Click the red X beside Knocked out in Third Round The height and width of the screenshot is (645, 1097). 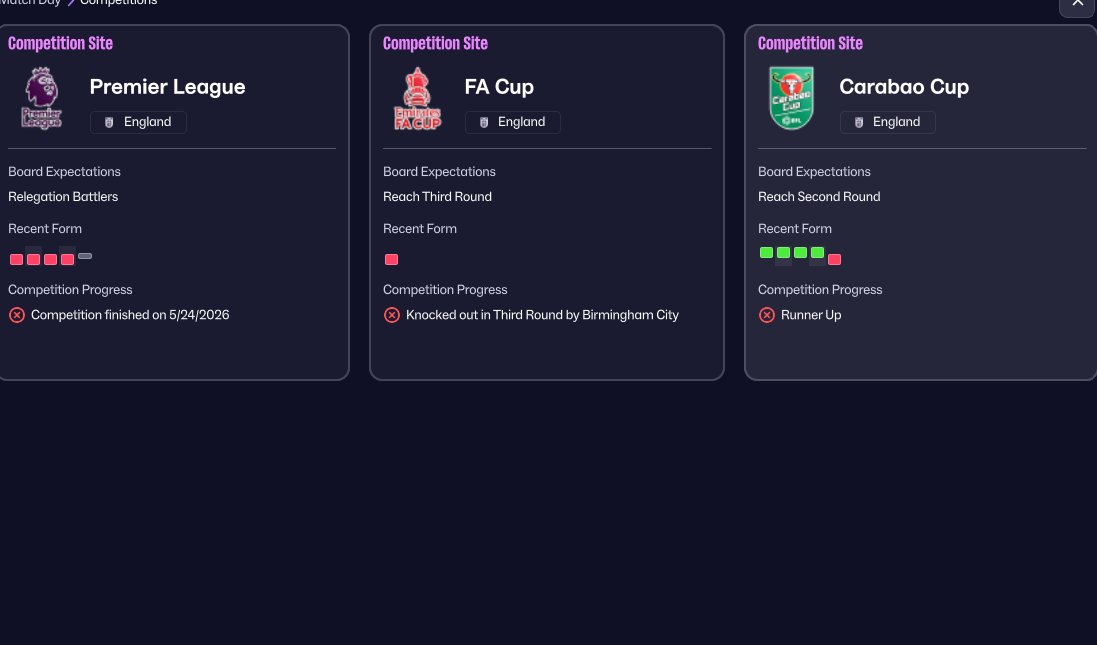pos(392,315)
